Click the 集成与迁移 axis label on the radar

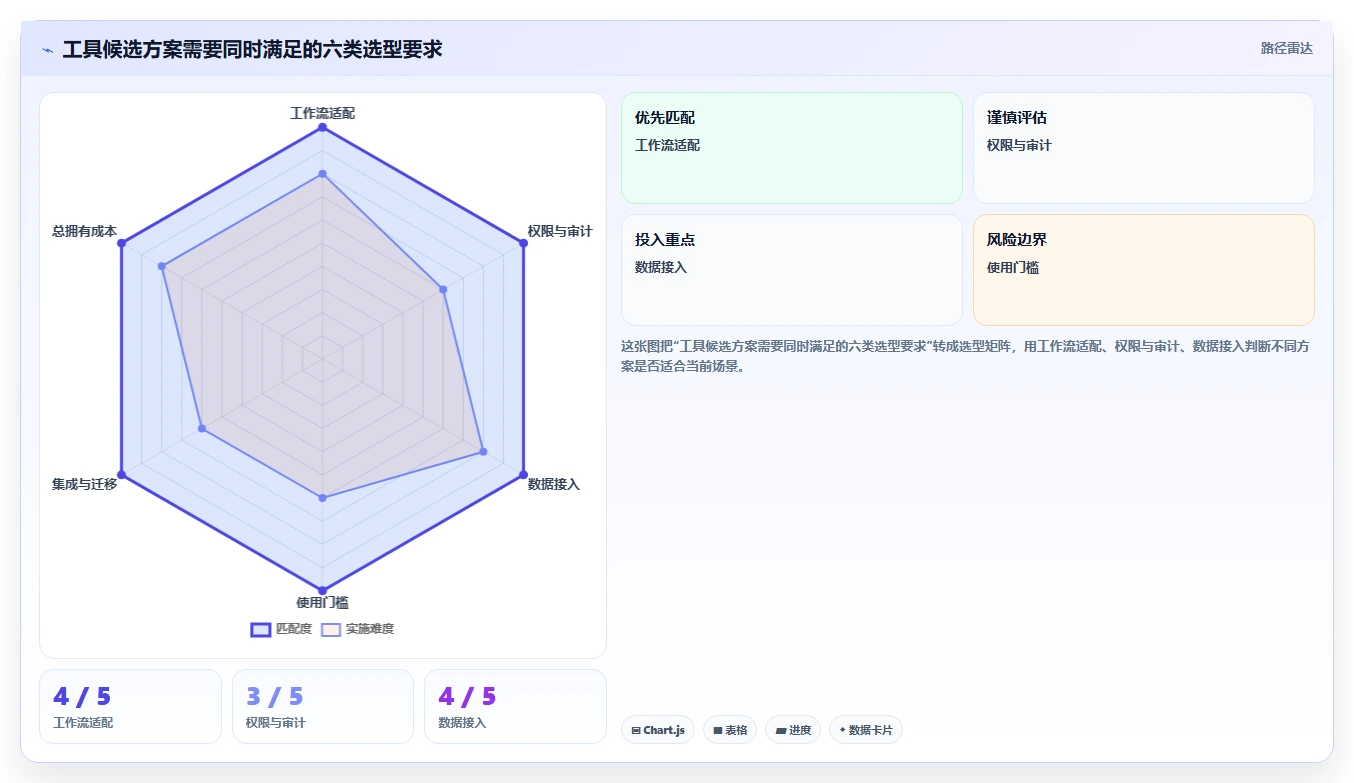pos(84,484)
